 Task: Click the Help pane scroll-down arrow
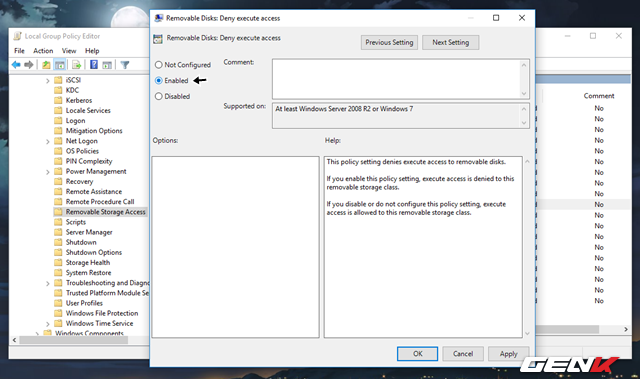[527, 333]
